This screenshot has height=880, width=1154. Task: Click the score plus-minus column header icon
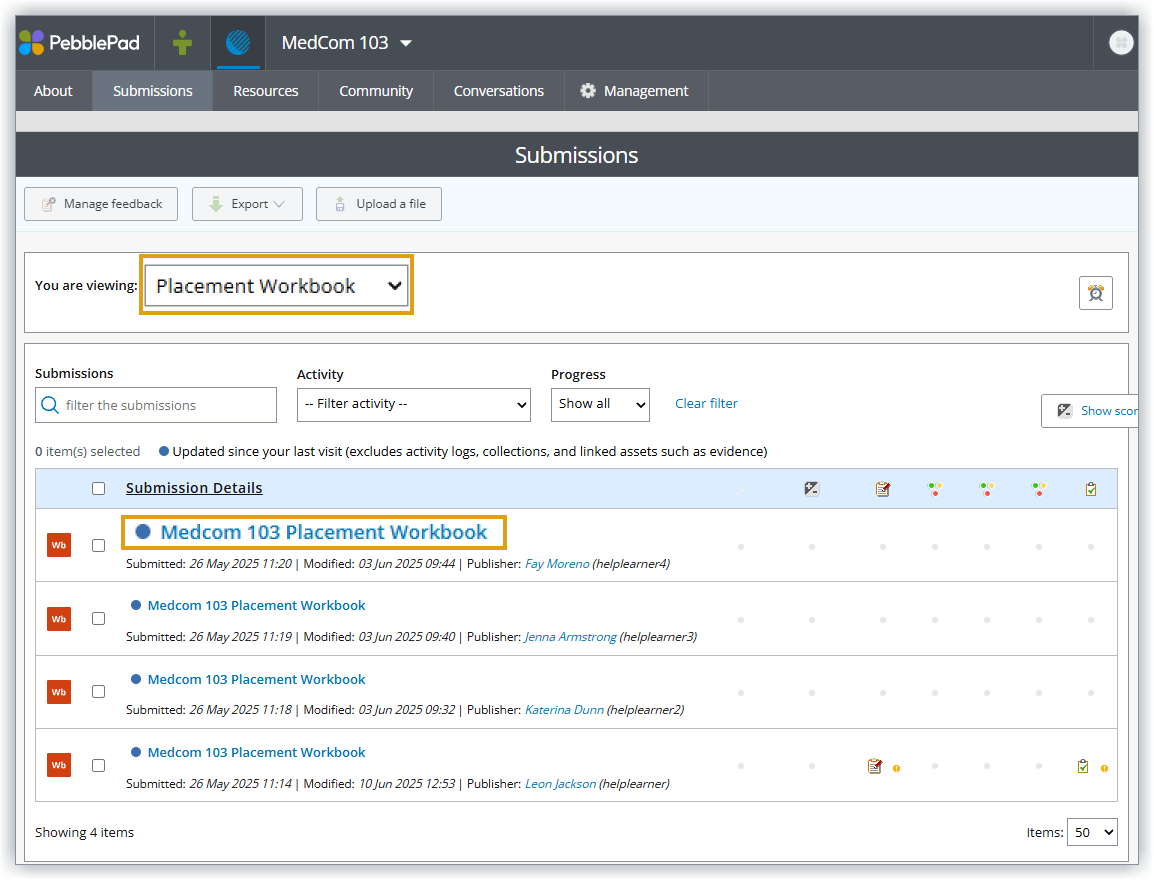pyautogui.click(x=812, y=489)
